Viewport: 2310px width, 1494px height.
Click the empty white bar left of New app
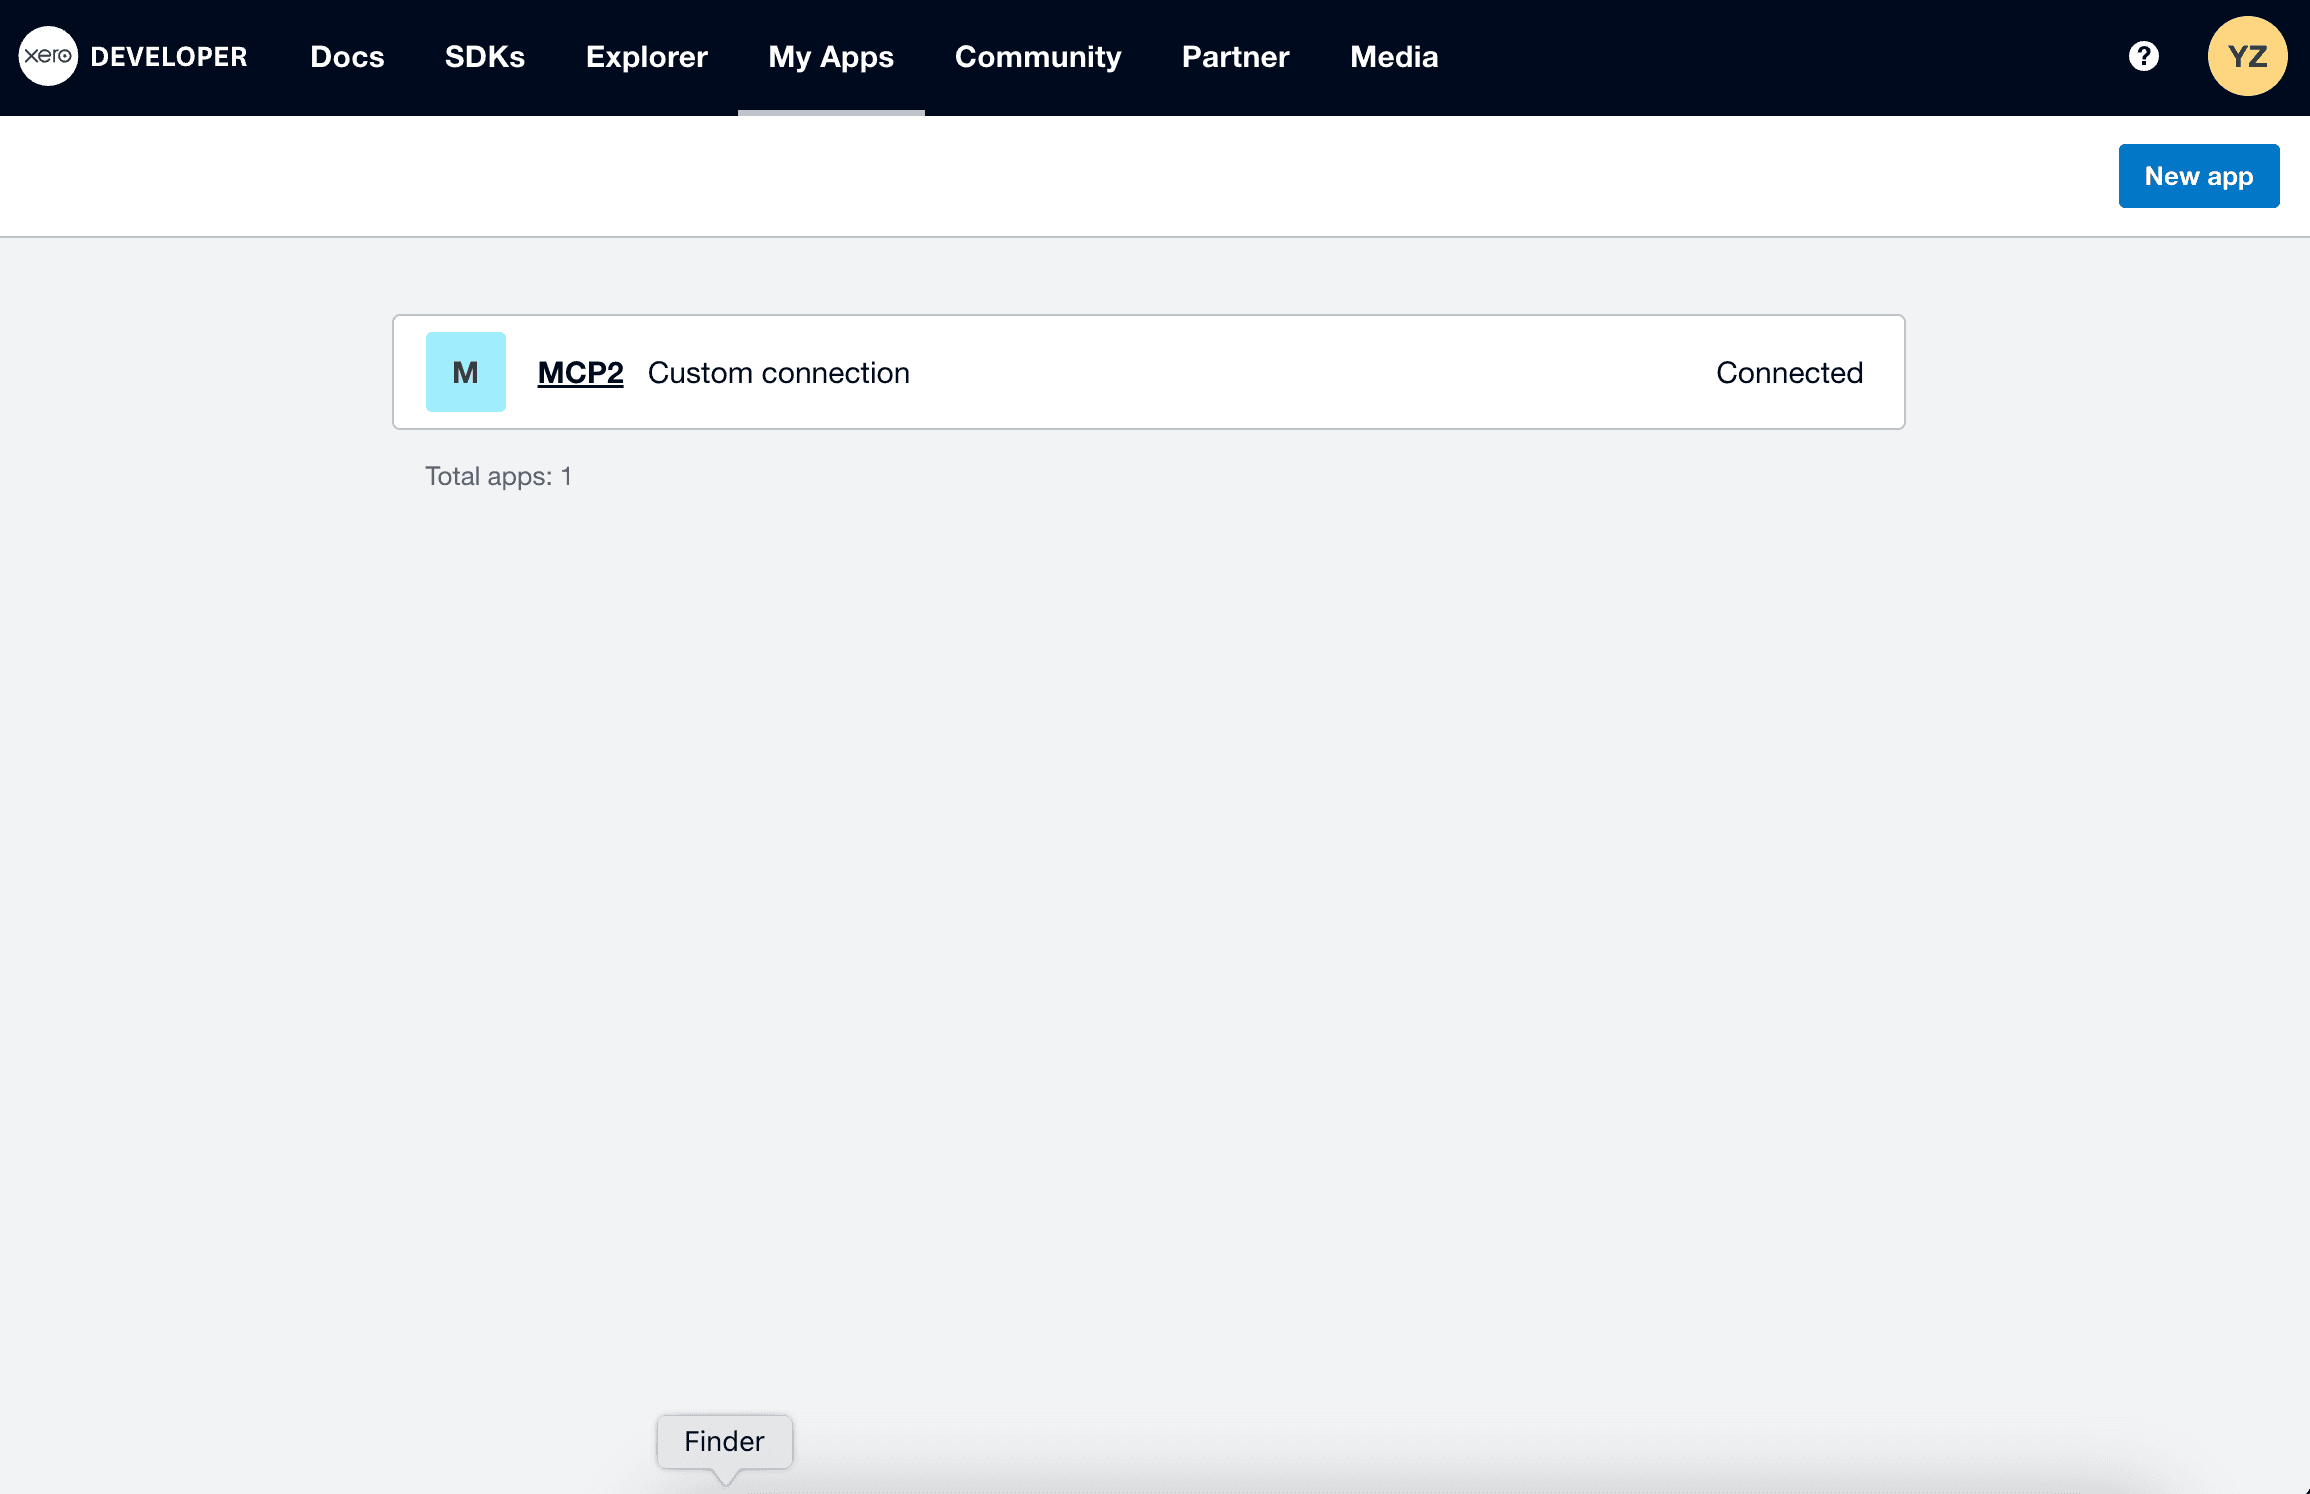pyautogui.click(x=1000, y=176)
